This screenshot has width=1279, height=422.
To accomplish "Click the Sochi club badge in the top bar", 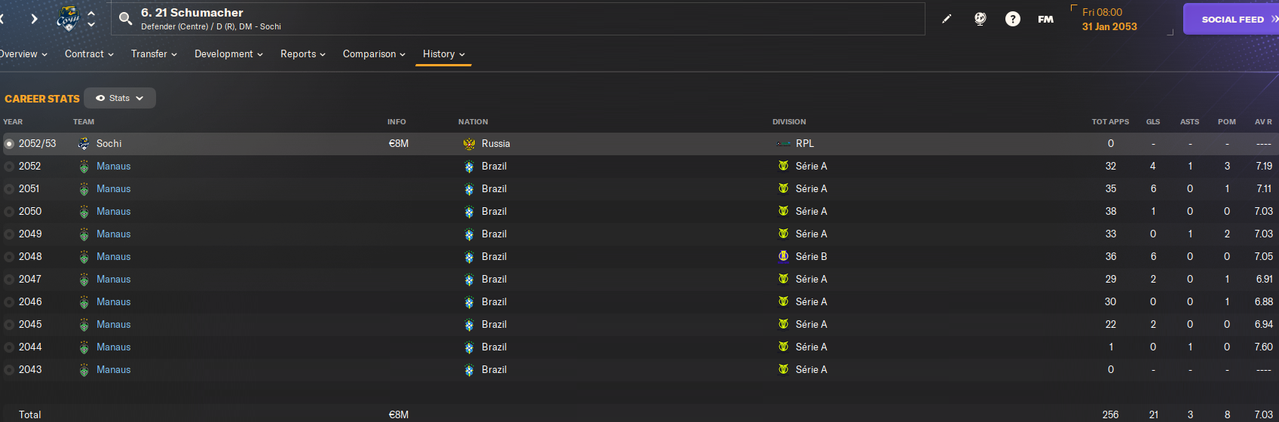I will (68, 18).
